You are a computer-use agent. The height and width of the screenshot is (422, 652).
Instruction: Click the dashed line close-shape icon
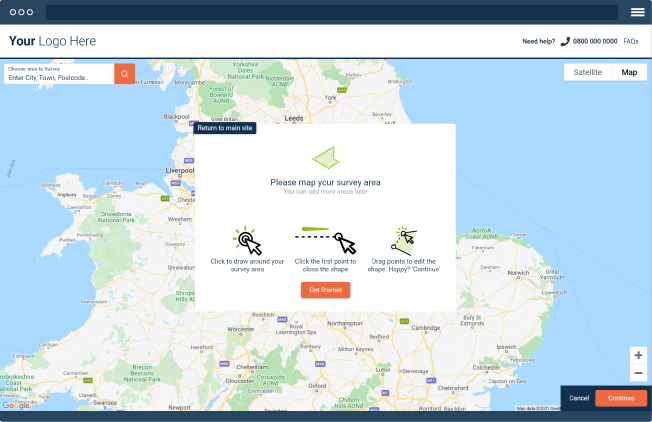[x=326, y=240]
